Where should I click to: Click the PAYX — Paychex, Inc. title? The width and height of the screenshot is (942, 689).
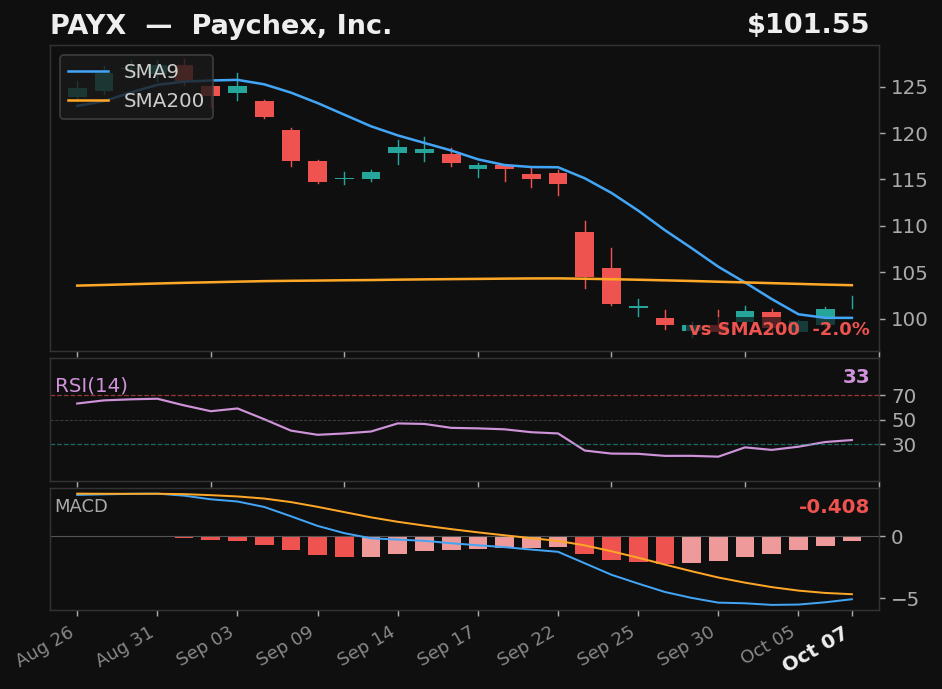(220, 26)
